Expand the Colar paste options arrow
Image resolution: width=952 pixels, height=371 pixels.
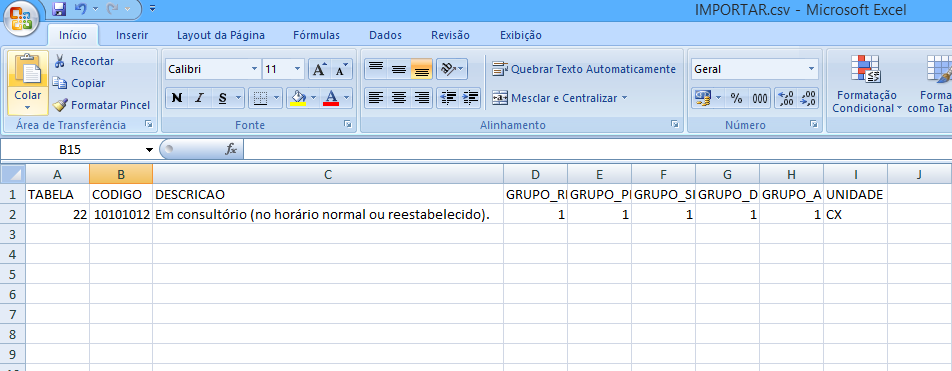[28, 108]
